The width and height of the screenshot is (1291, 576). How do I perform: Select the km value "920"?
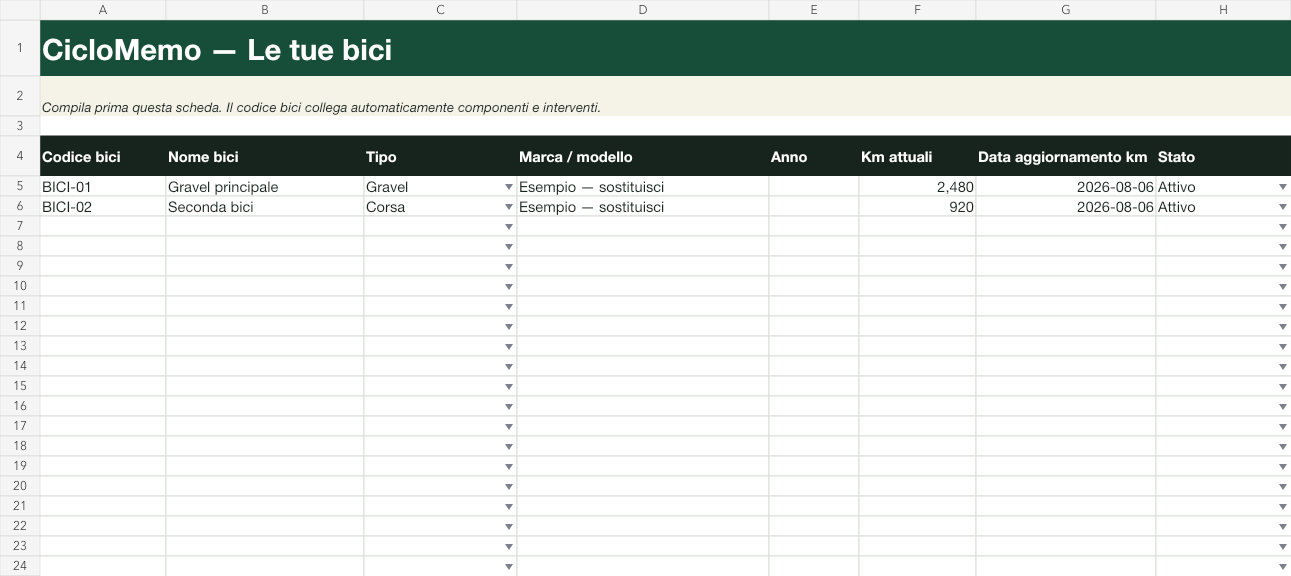click(917, 207)
